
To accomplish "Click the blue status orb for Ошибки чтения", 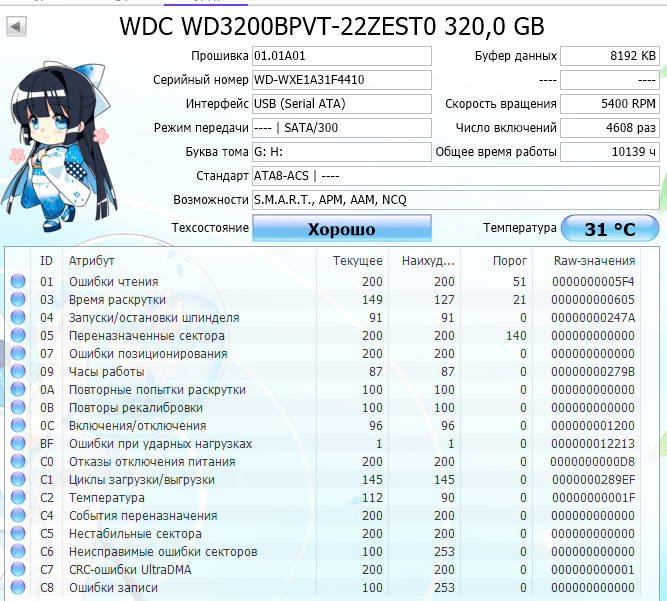I will click(18, 281).
